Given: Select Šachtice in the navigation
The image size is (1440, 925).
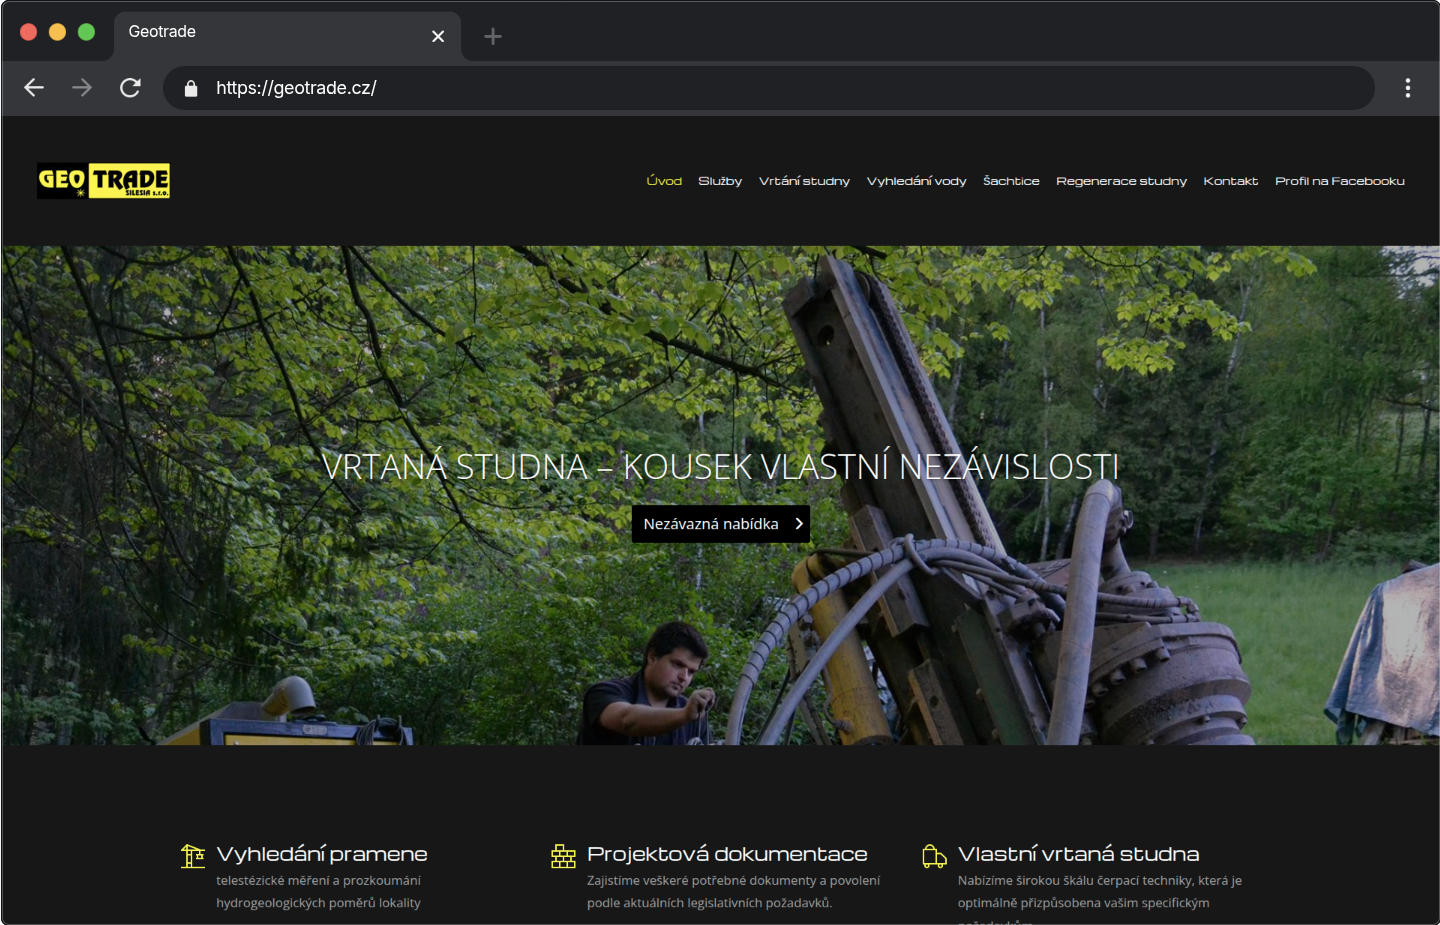Looking at the screenshot, I should click(1011, 181).
